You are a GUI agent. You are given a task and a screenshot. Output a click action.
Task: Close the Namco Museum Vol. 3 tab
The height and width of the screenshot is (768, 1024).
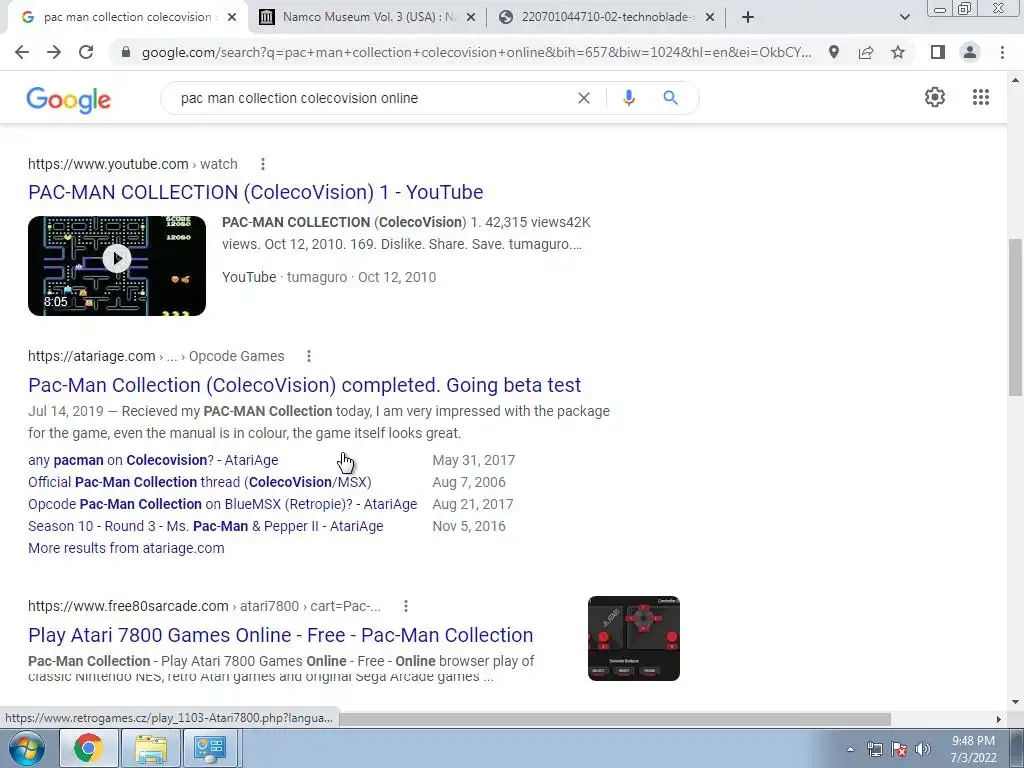click(x=471, y=18)
